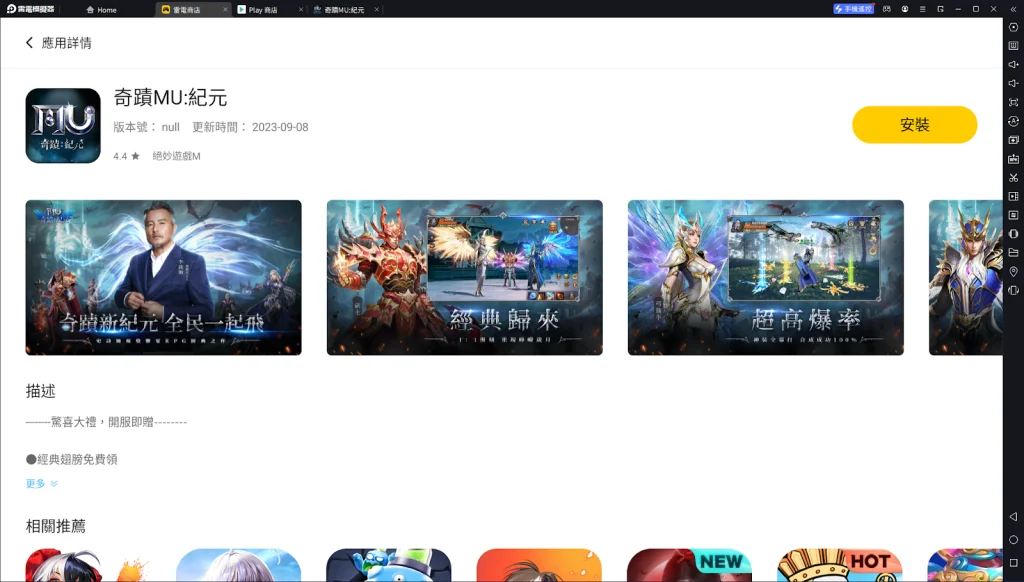Tap the Android home circle button
1024x582 pixels.
click(1013, 540)
